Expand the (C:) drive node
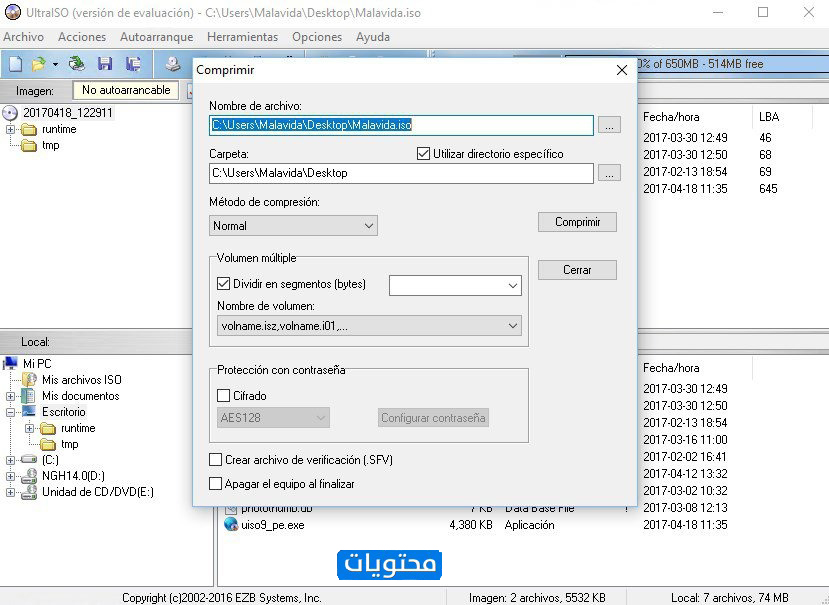The image size is (829, 605). click(x=10, y=460)
